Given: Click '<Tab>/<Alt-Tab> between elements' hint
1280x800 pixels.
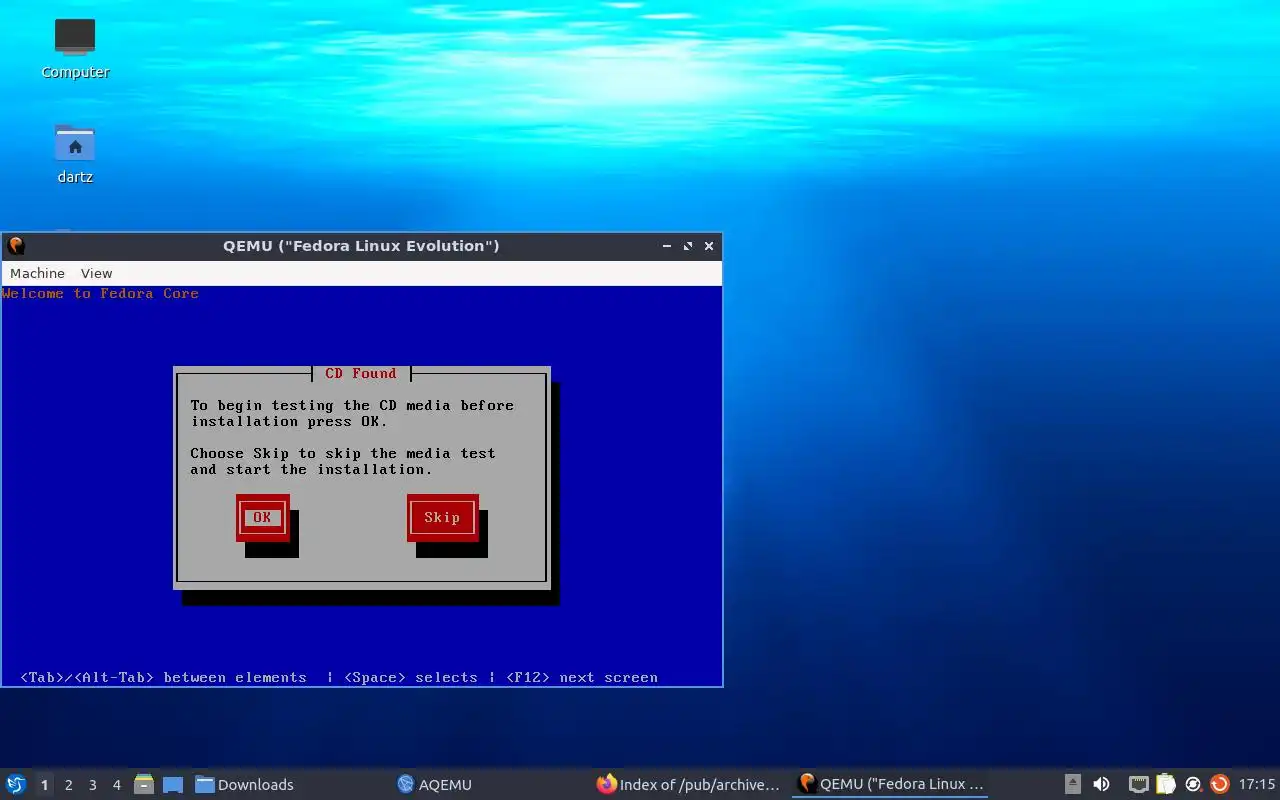Looking at the screenshot, I should (163, 677).
